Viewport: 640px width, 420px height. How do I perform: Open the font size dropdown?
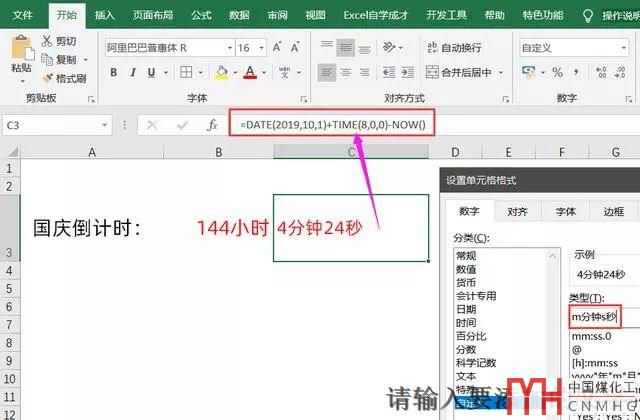pyautogui.click(x=262, y=48)
